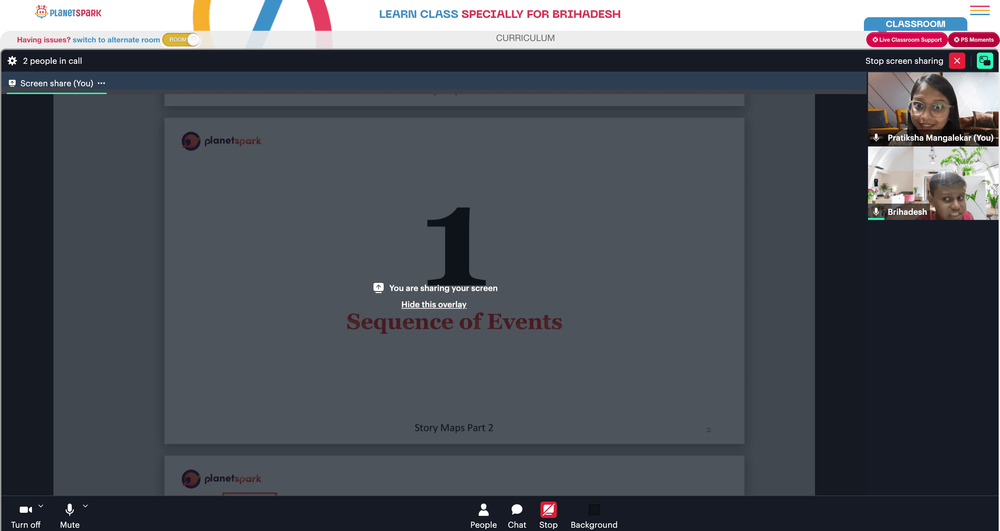The image size is (1000, 531).
Task: Open call settings gear icon
Action: click(x=12, y=61)
